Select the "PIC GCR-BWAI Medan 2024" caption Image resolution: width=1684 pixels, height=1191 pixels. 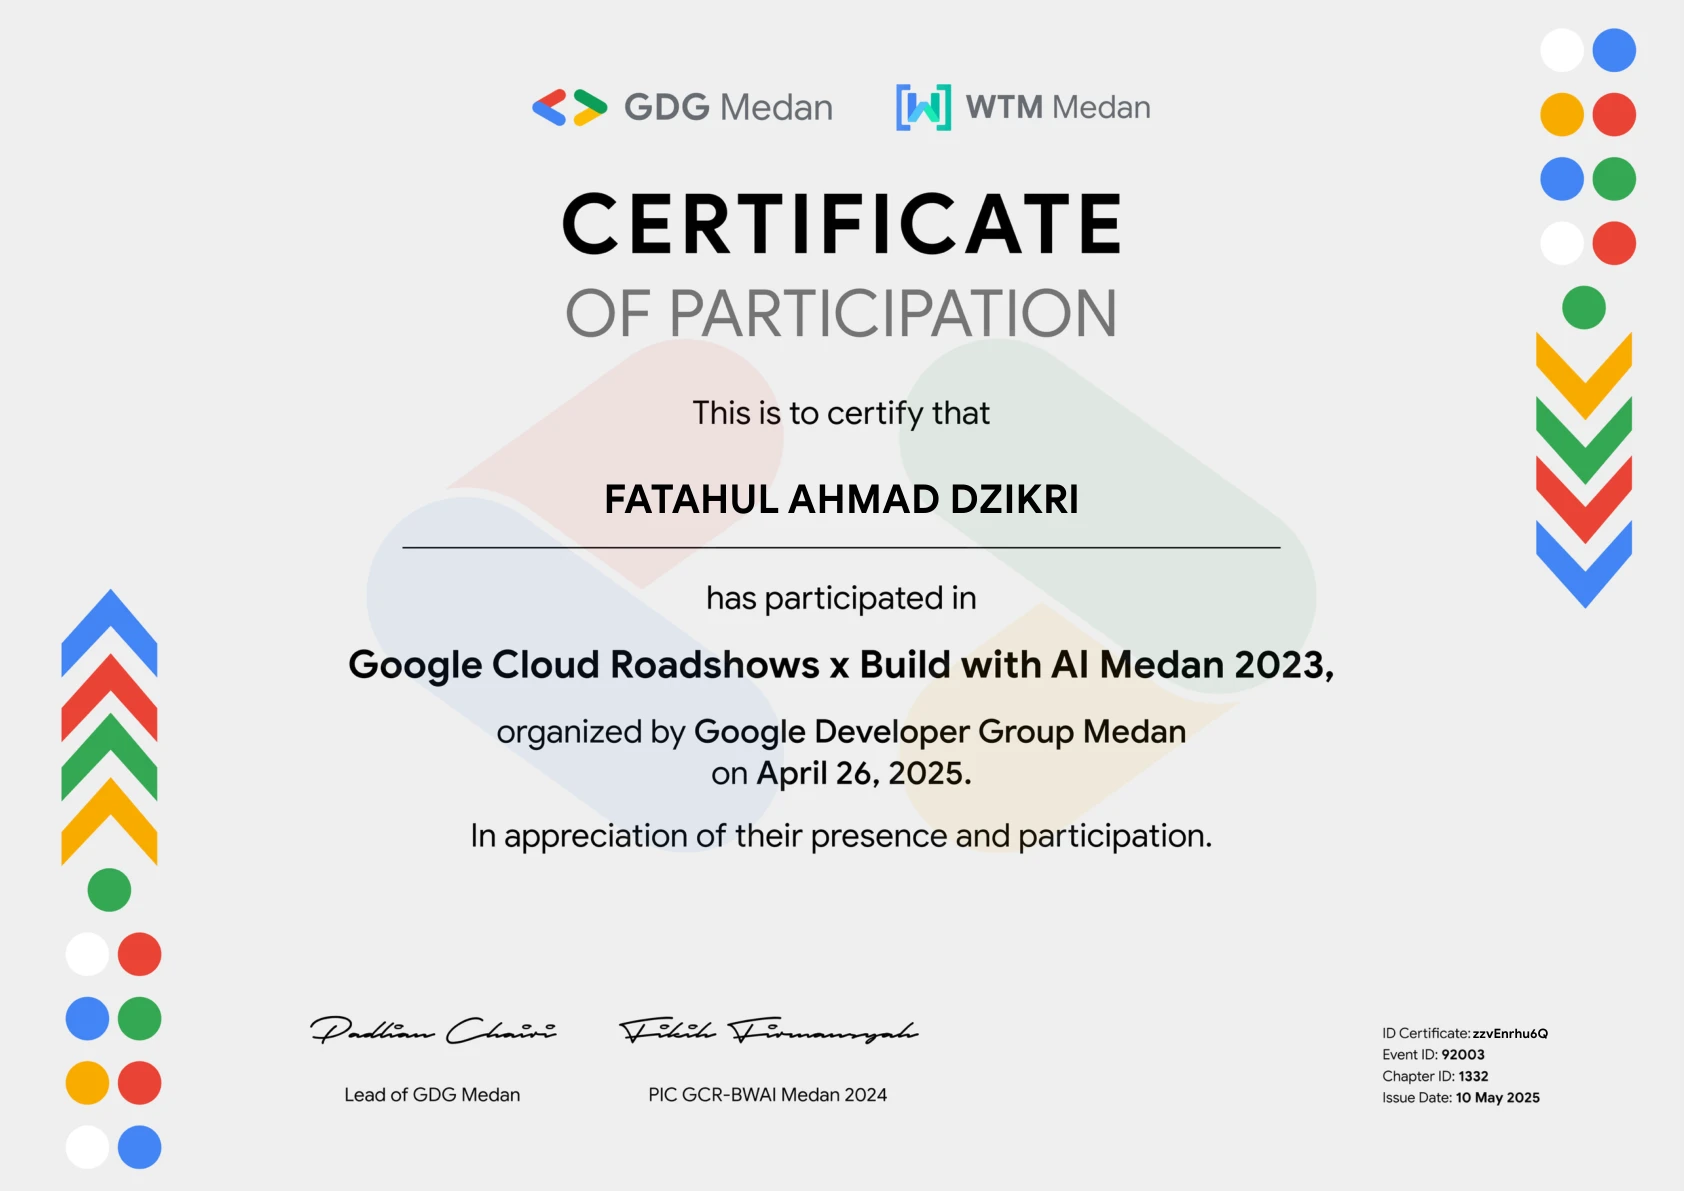point(767,1095)
